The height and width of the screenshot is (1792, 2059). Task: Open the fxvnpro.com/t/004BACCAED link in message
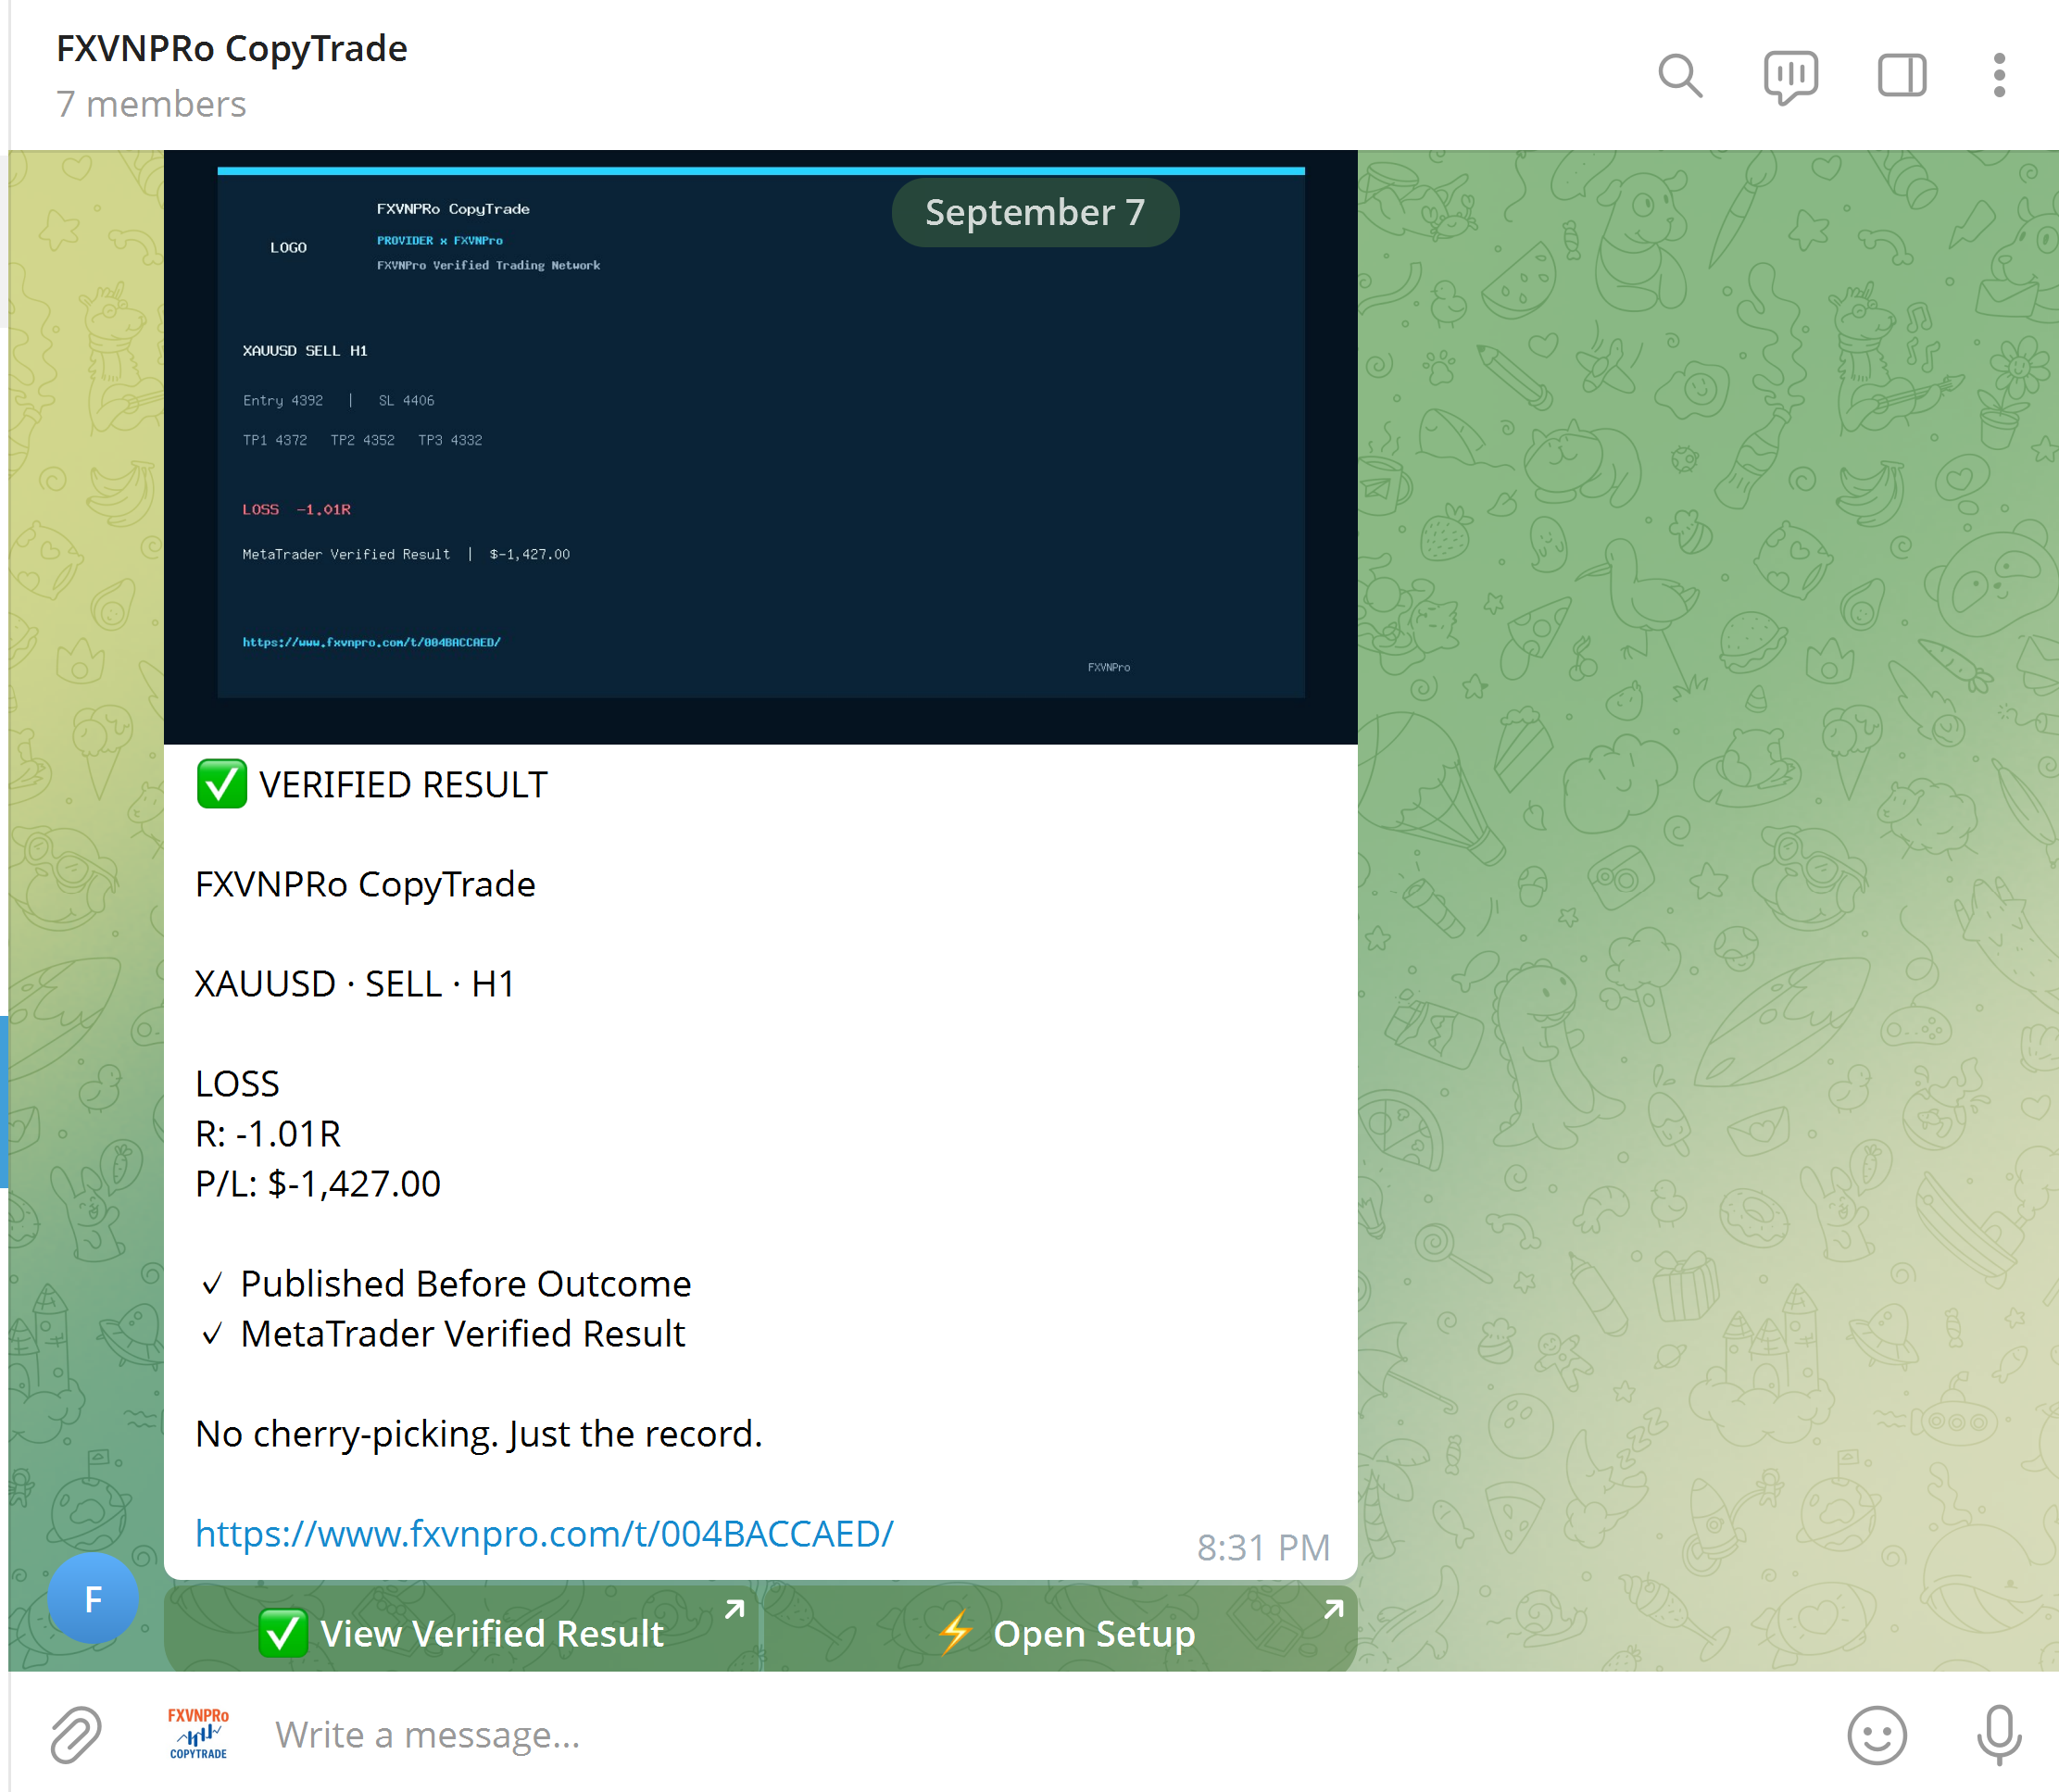click(x=544, y=1533)
